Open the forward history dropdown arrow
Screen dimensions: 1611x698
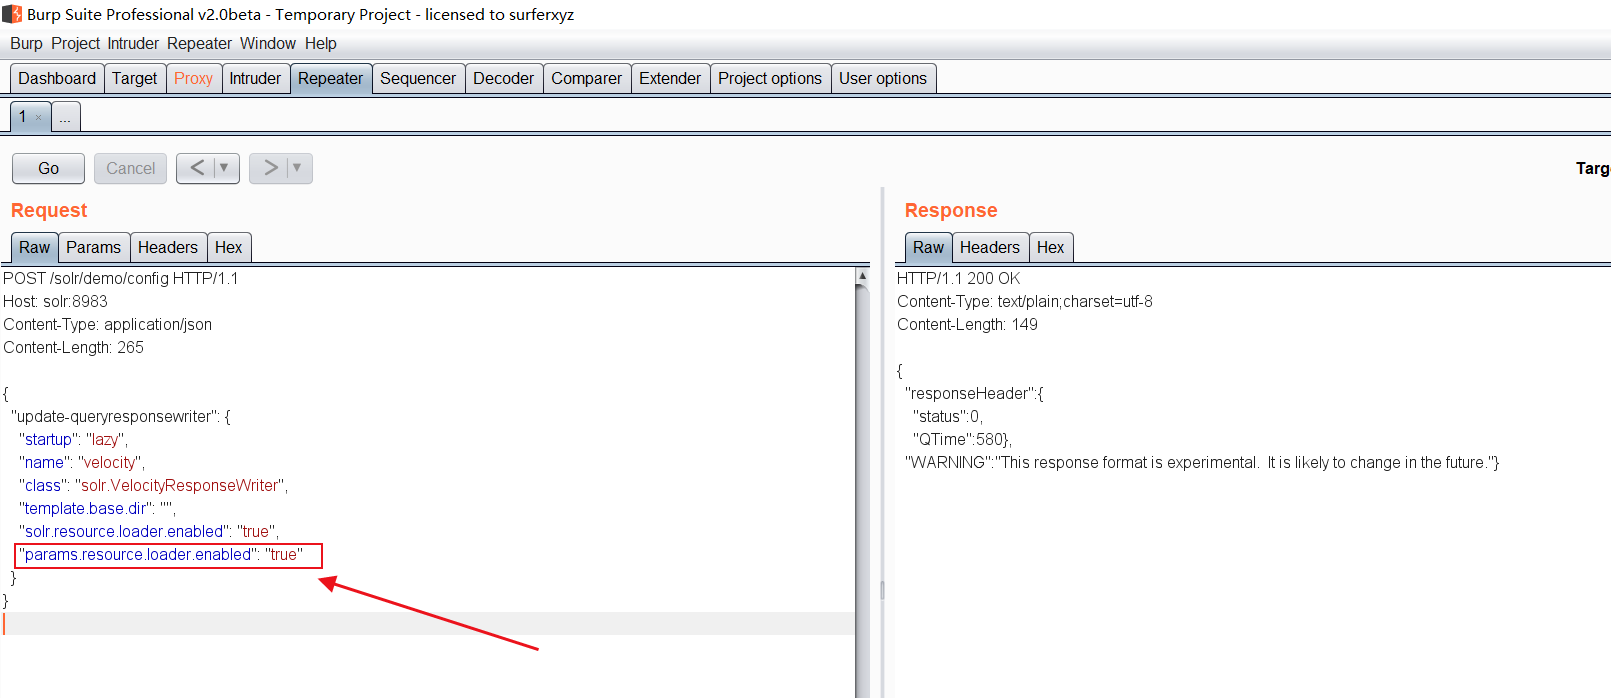tap(297, 168)
